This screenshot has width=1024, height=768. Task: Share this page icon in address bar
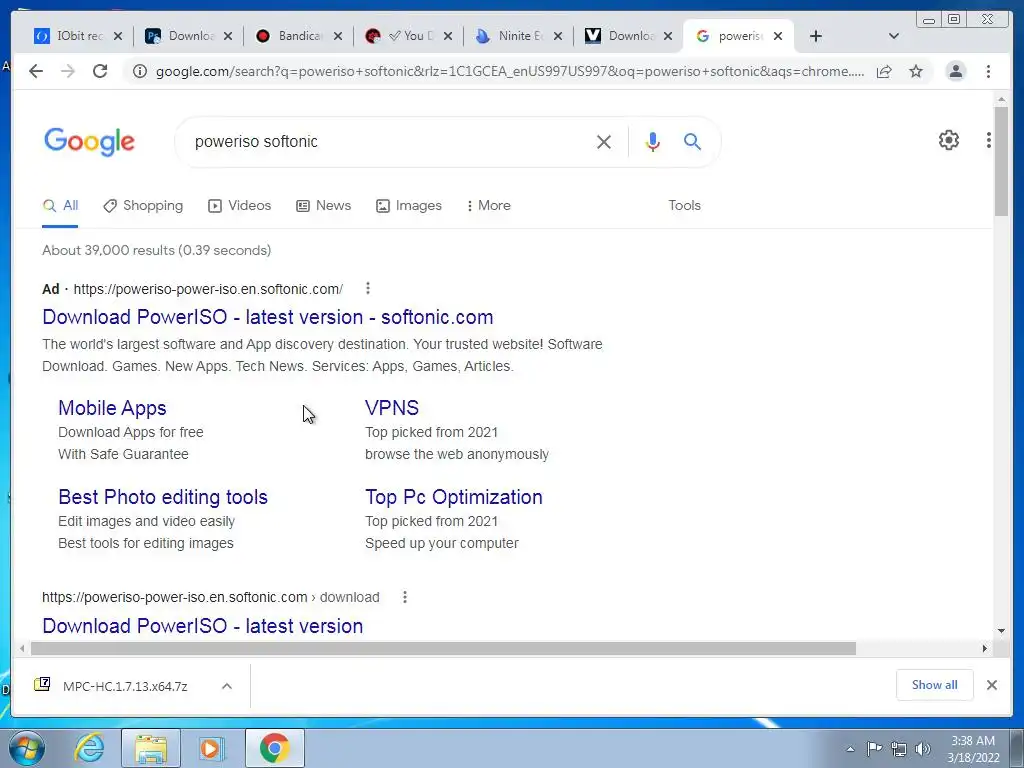[x=884, y=71]
